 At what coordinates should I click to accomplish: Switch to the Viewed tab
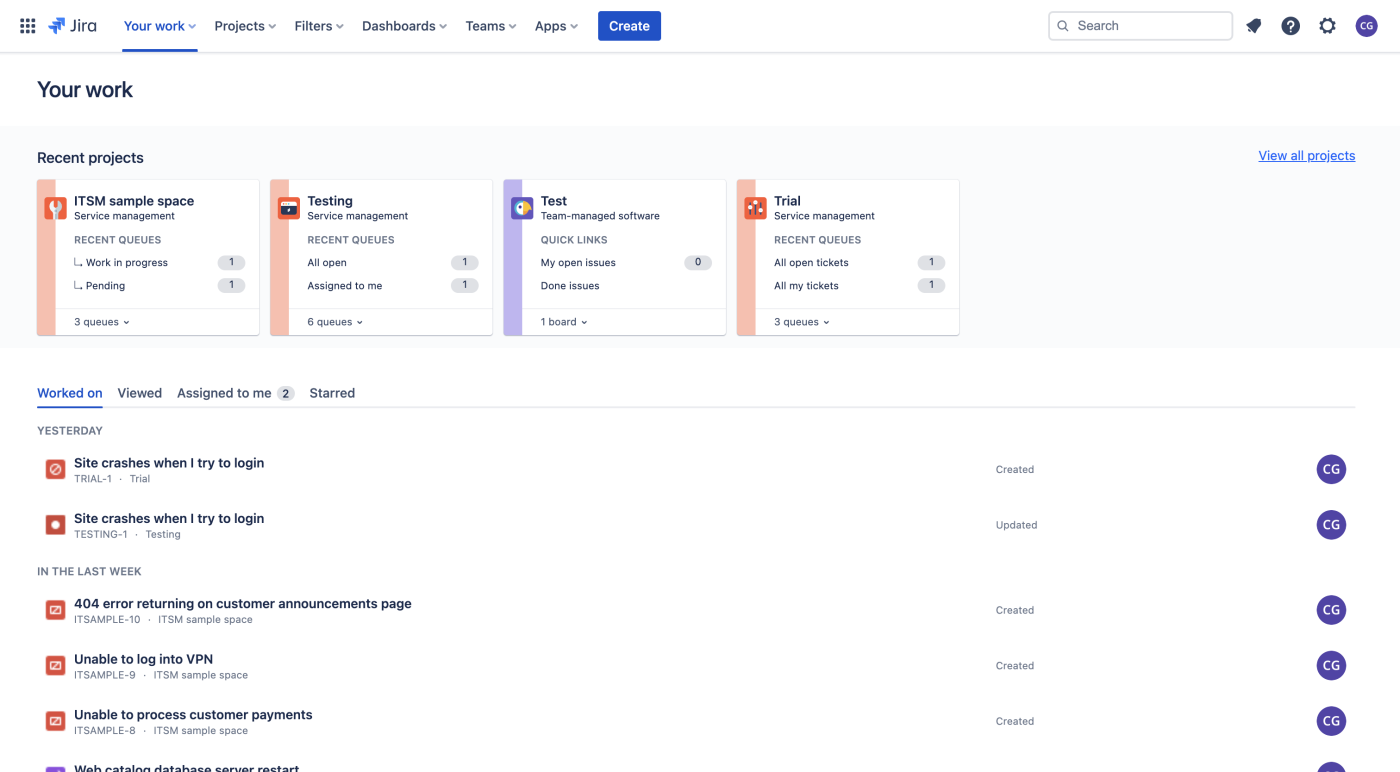point(140,393)
